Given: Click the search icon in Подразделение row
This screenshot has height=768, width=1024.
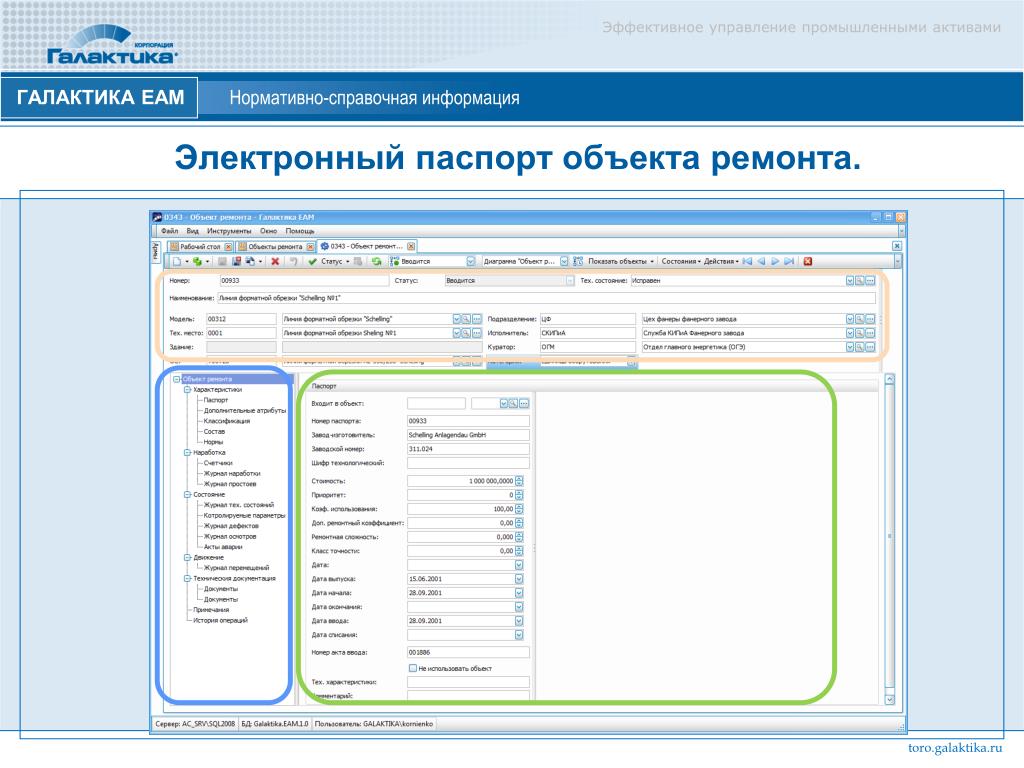Looking at the screenshot, I should tap(860, 319).
